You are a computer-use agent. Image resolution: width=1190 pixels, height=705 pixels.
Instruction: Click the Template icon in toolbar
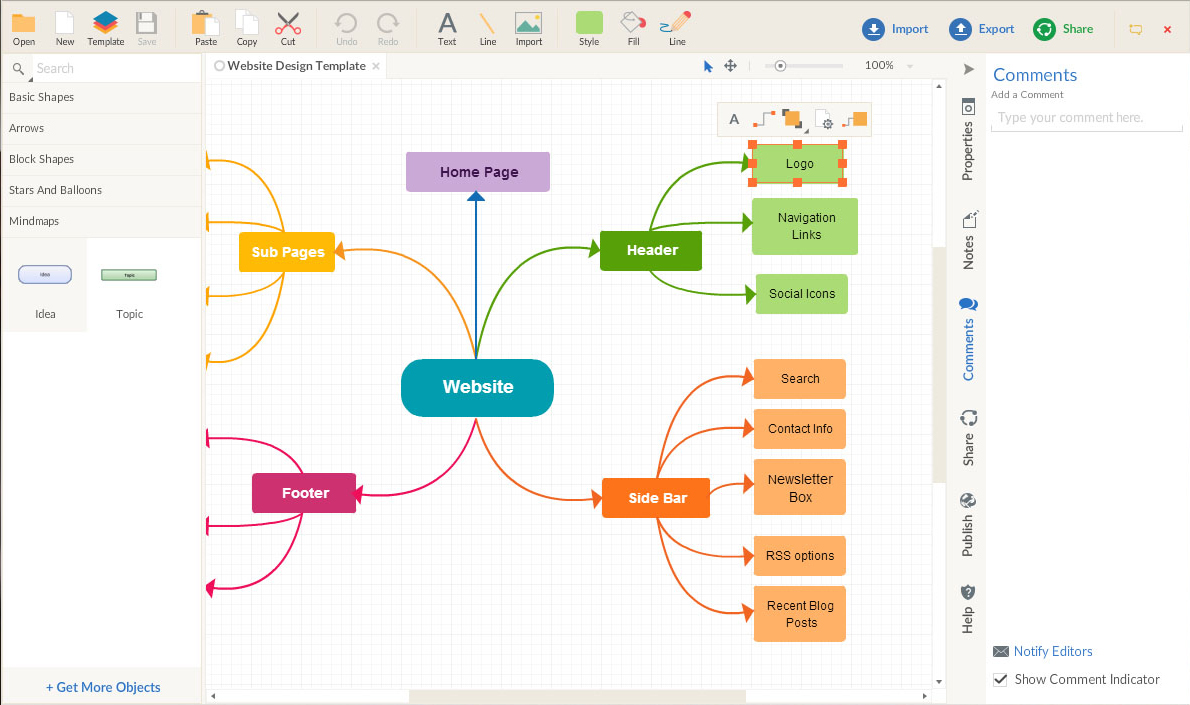(x=105, y=24)
